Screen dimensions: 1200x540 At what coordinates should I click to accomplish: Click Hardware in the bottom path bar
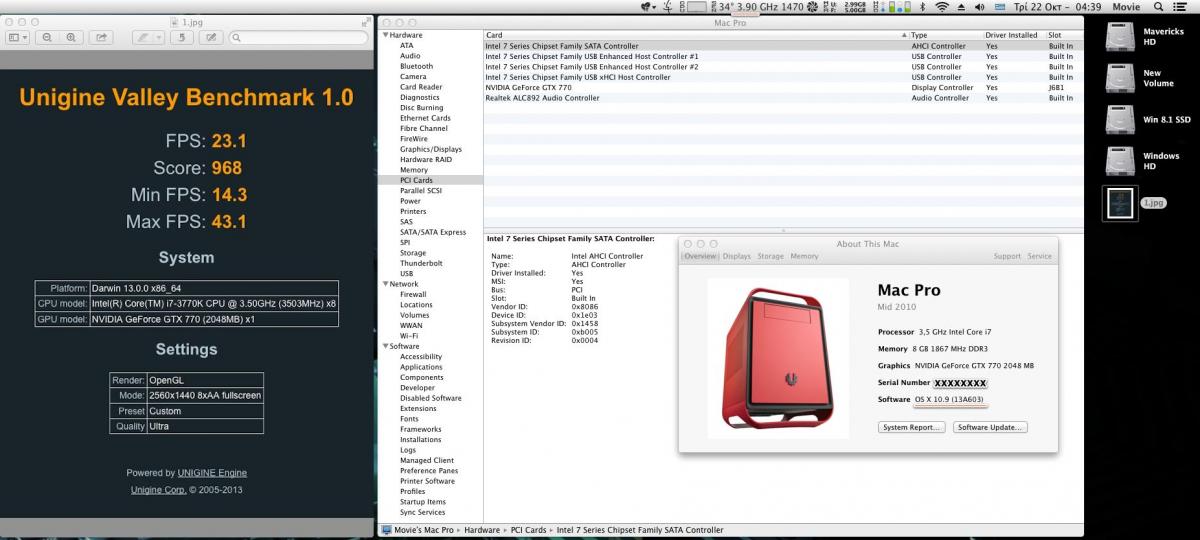(x=481, y=530)
